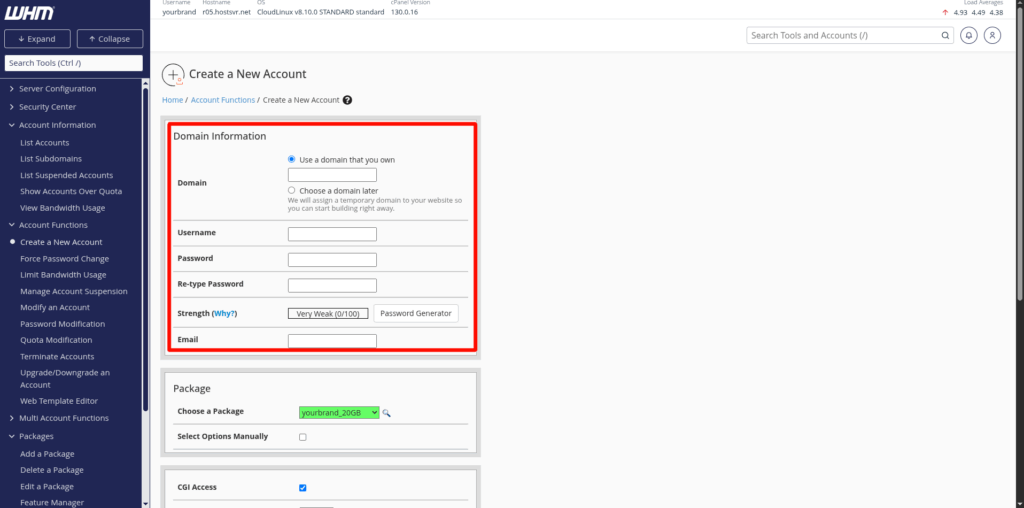Click the WHM logo

(29, 12)
